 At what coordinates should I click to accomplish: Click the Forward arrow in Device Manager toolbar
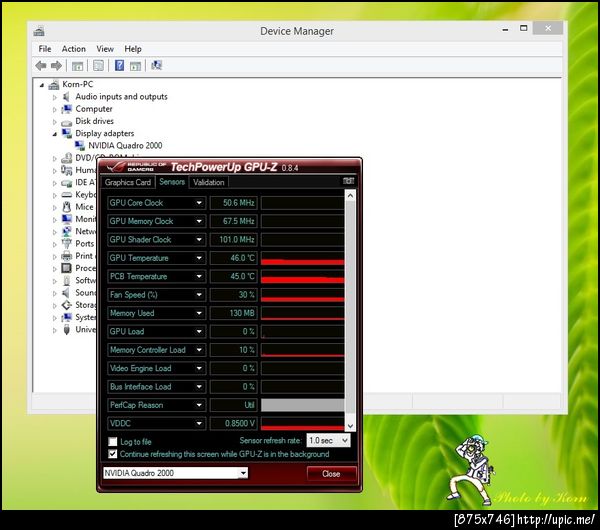[x=56, y=66]
